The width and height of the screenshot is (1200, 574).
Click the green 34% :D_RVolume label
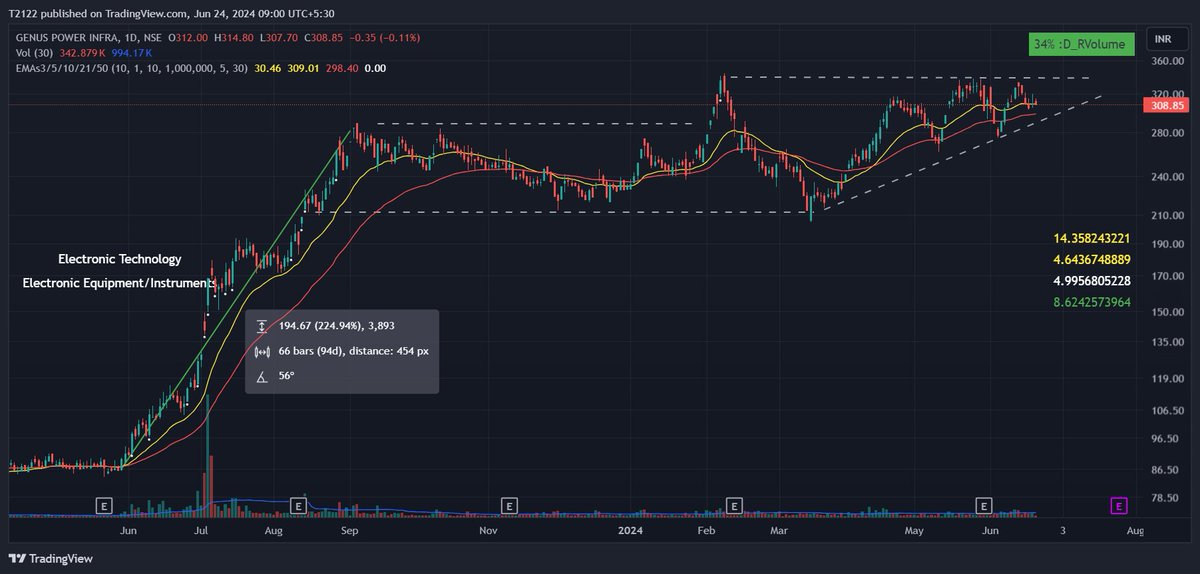coord(1082,44)
